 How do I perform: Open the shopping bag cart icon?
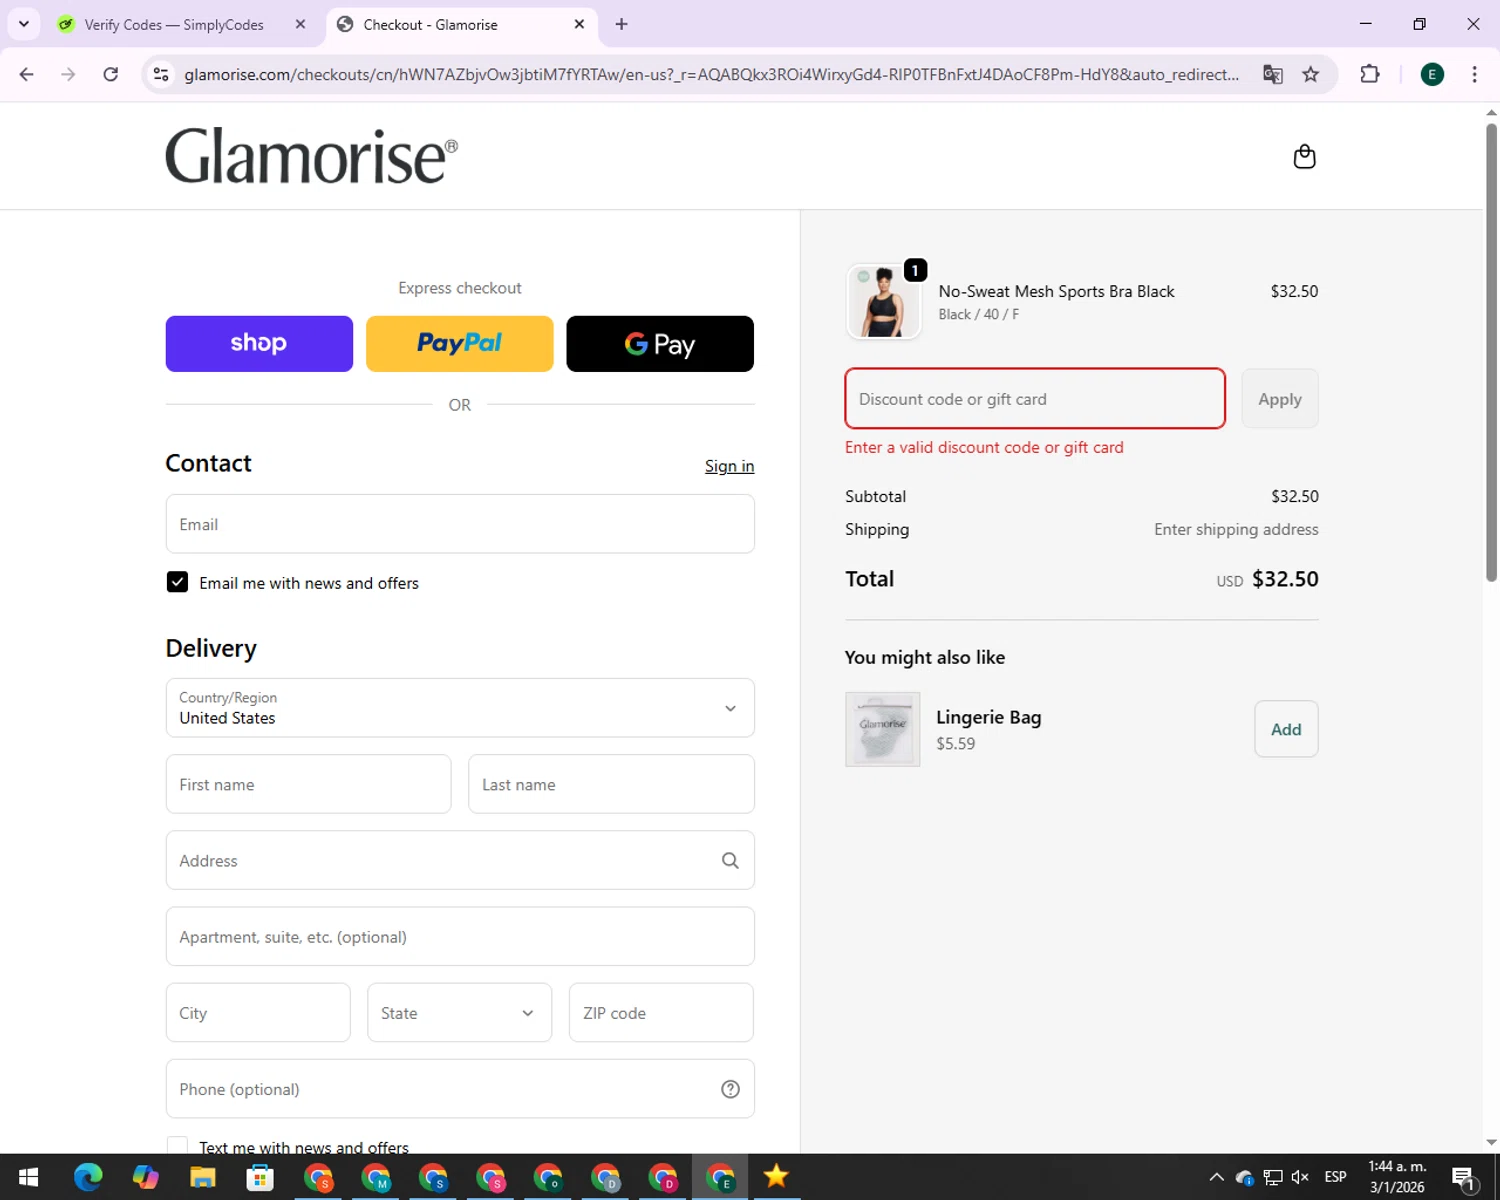pyautogui.click(x=1304, y=157)
